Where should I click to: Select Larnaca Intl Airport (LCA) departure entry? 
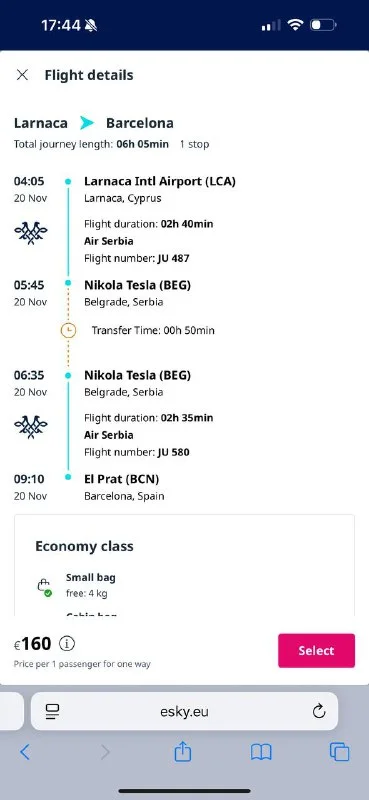pyautogui.click(x=160, y=181)
